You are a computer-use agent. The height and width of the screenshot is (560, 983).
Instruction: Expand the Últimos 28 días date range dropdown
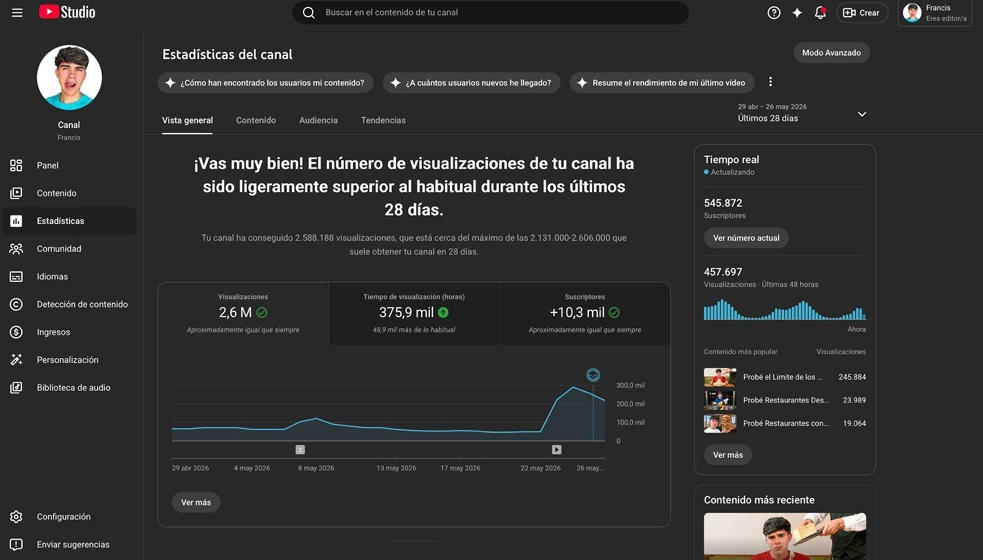802,113
